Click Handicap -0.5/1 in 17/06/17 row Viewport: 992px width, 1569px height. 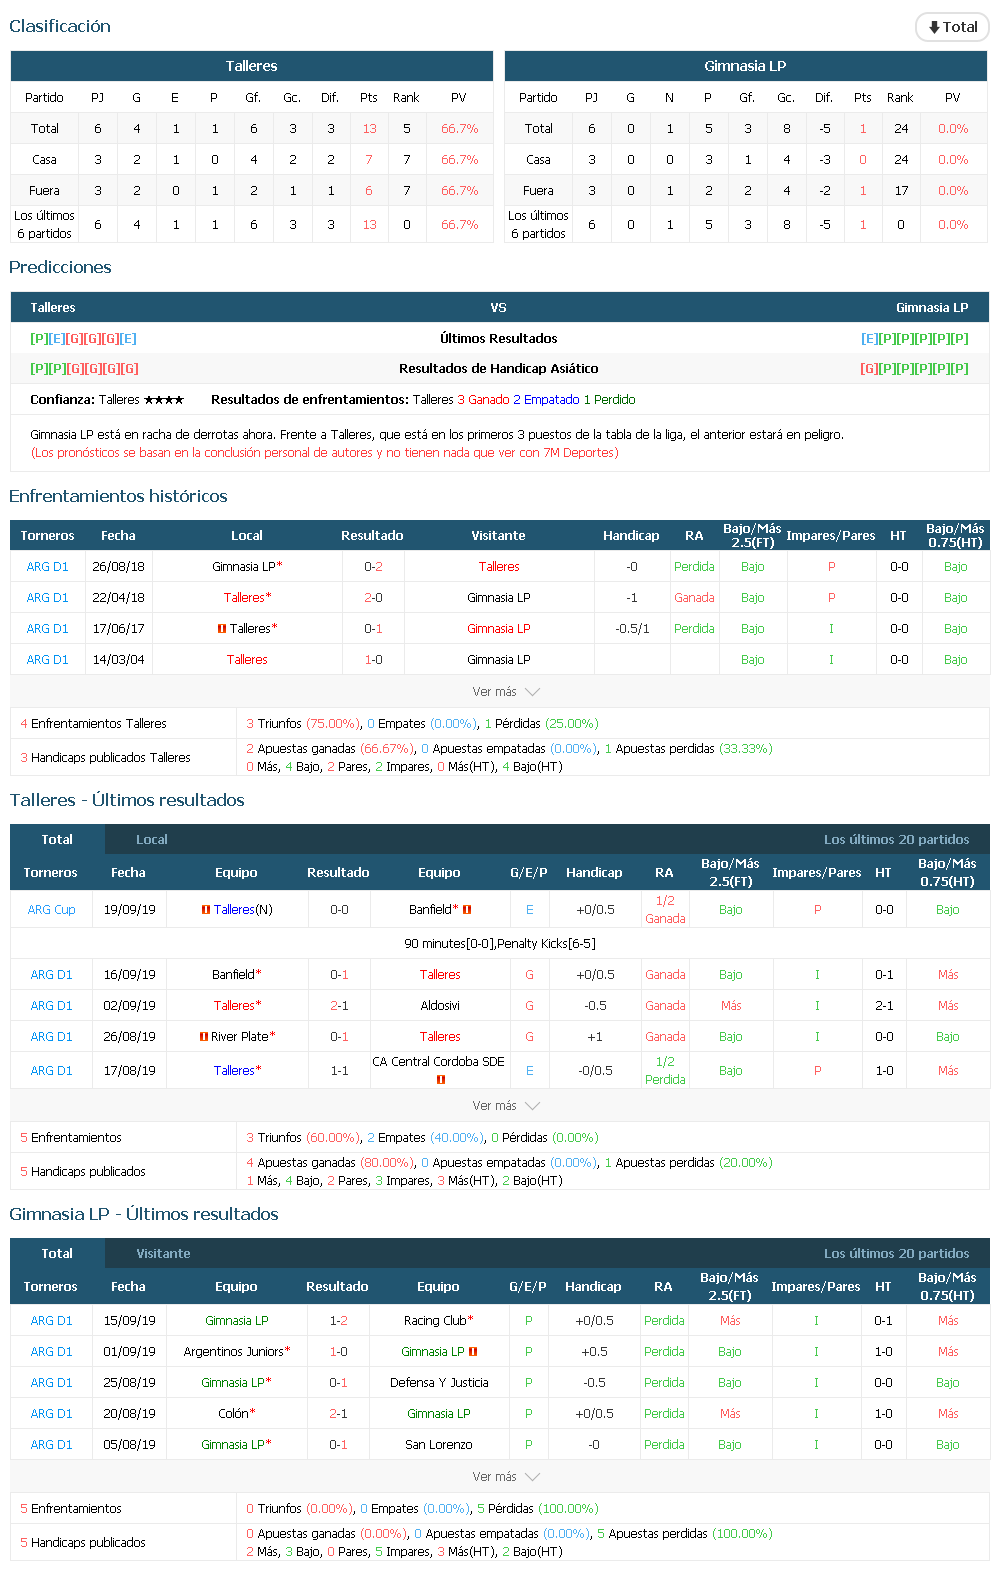coord(632,629)
